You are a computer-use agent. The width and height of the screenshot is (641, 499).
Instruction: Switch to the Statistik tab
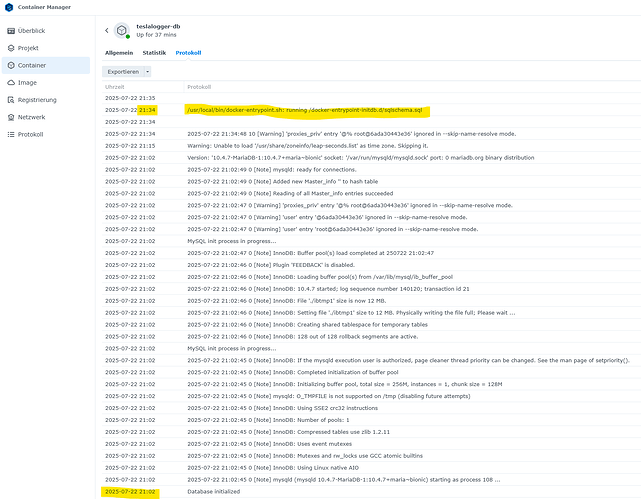click(x=154, y=53)
